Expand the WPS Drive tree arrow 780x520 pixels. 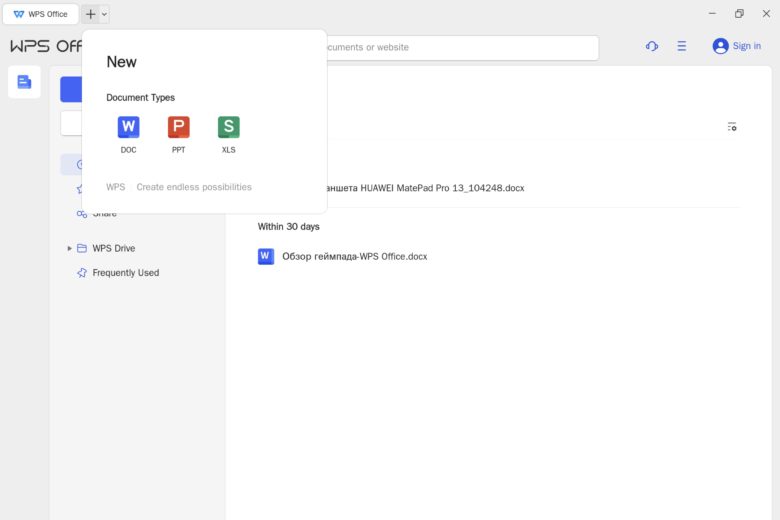point(69,248)
